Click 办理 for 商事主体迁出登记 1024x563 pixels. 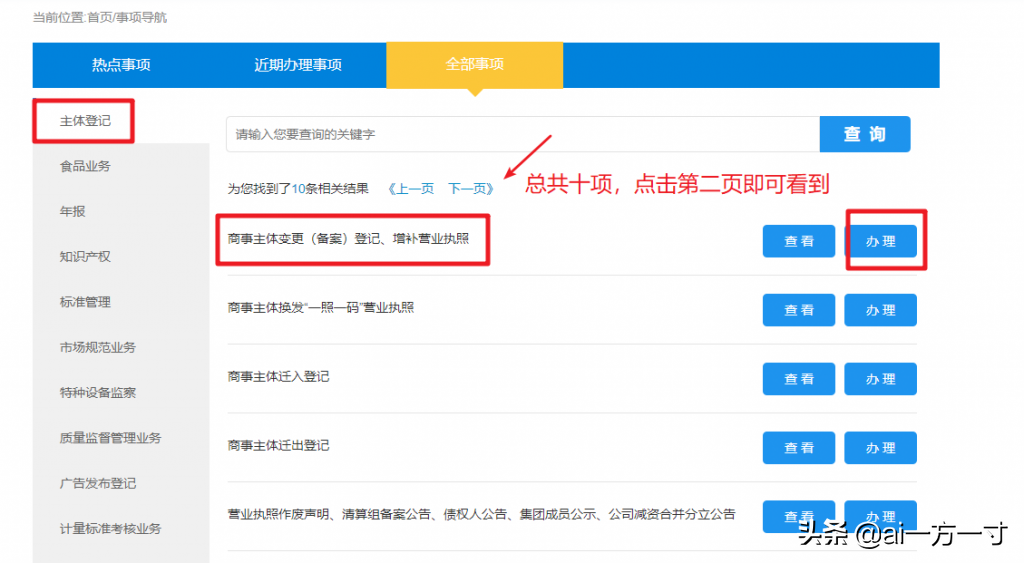click(x=880, y=447)
